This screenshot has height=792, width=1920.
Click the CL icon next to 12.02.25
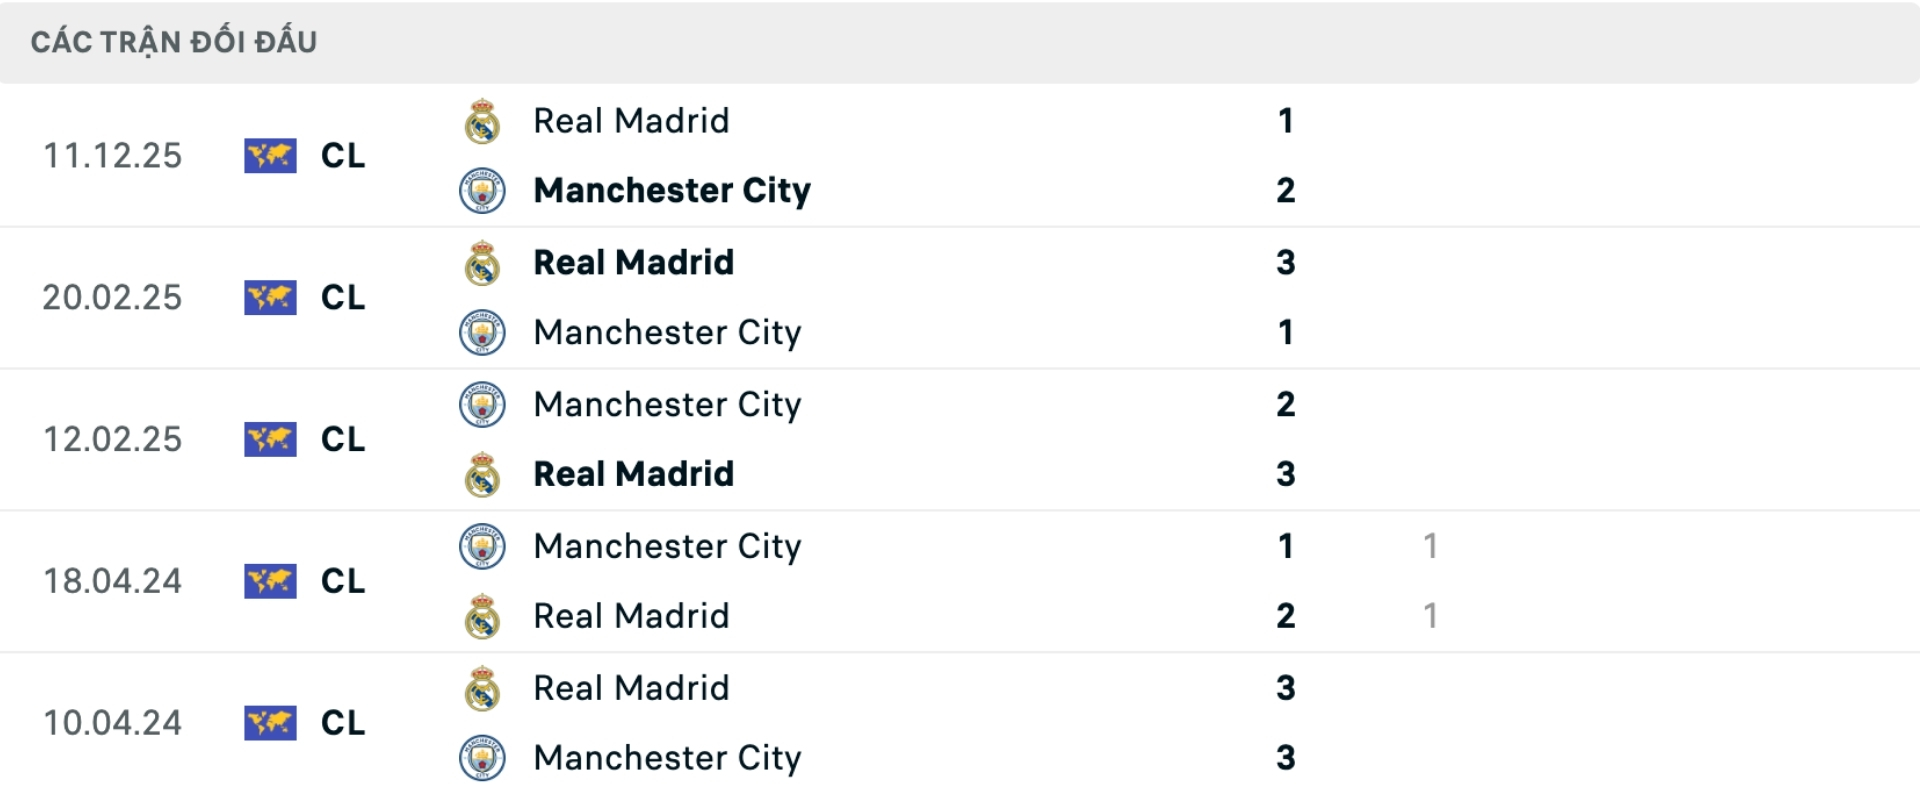coord(270,439)
